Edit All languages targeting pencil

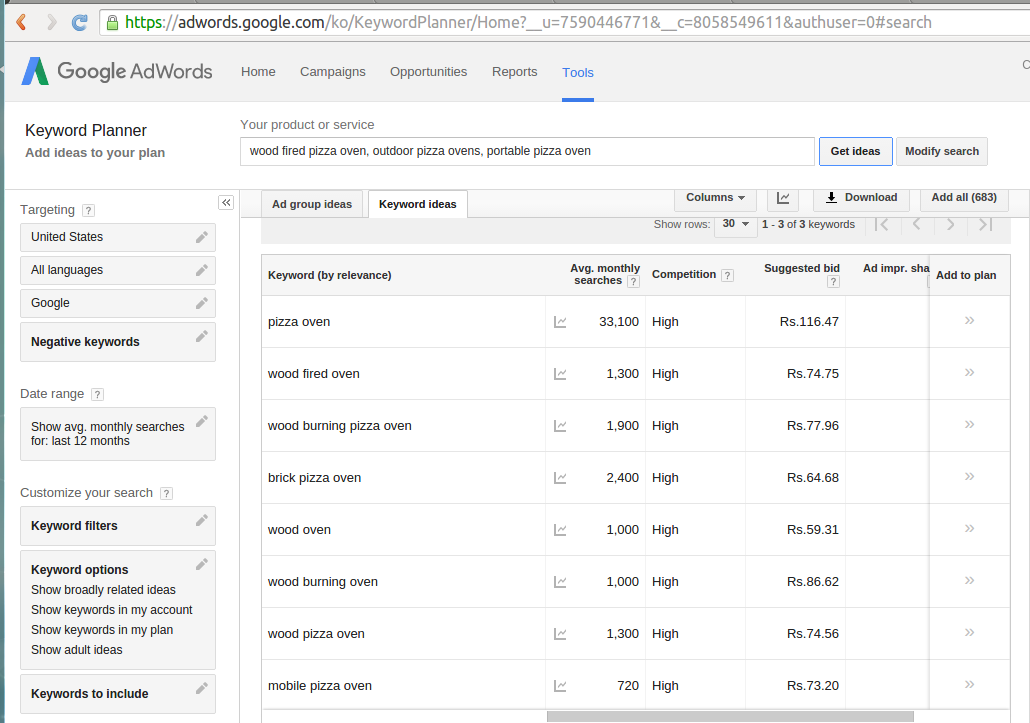pos(202,270)
